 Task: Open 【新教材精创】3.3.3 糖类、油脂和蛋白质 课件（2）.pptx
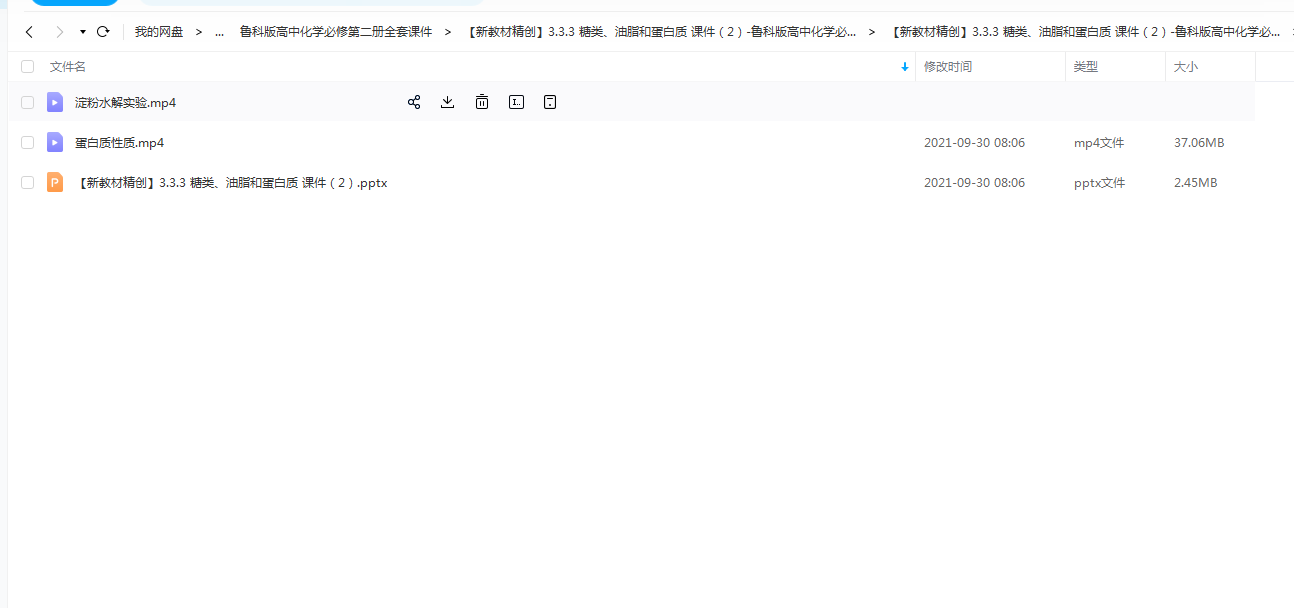pyautogui.click(x=231, y=183)
